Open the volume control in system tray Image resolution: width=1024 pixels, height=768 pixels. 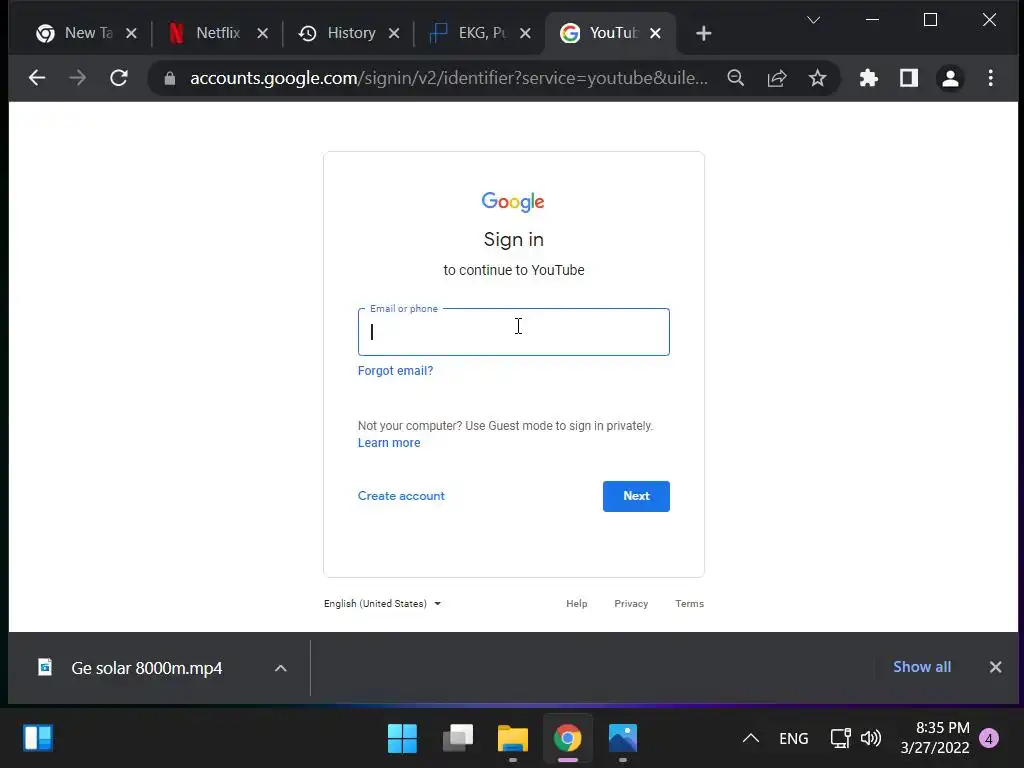(x=871, y=738)
